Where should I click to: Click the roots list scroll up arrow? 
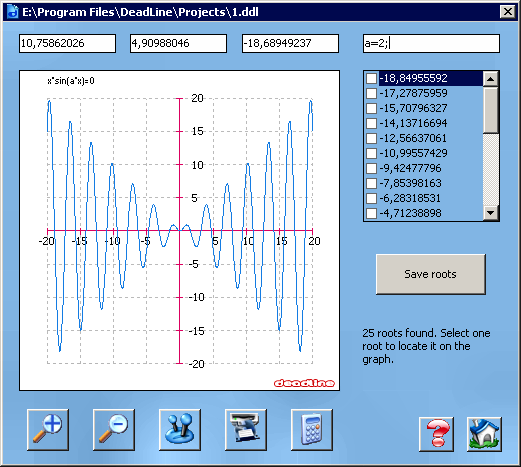pos(491,79)
